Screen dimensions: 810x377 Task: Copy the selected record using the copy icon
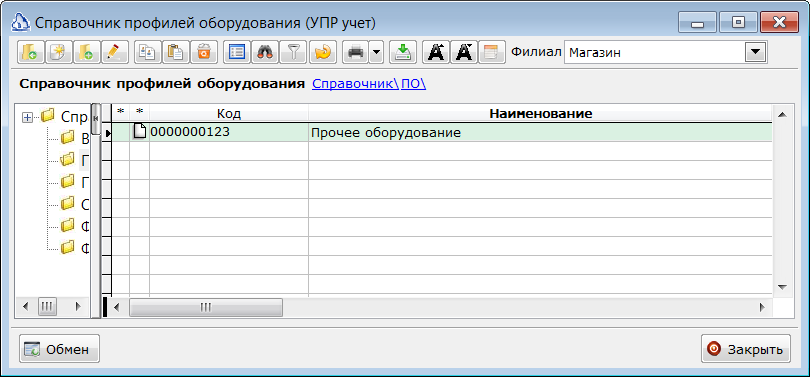(x=147, y=52)
